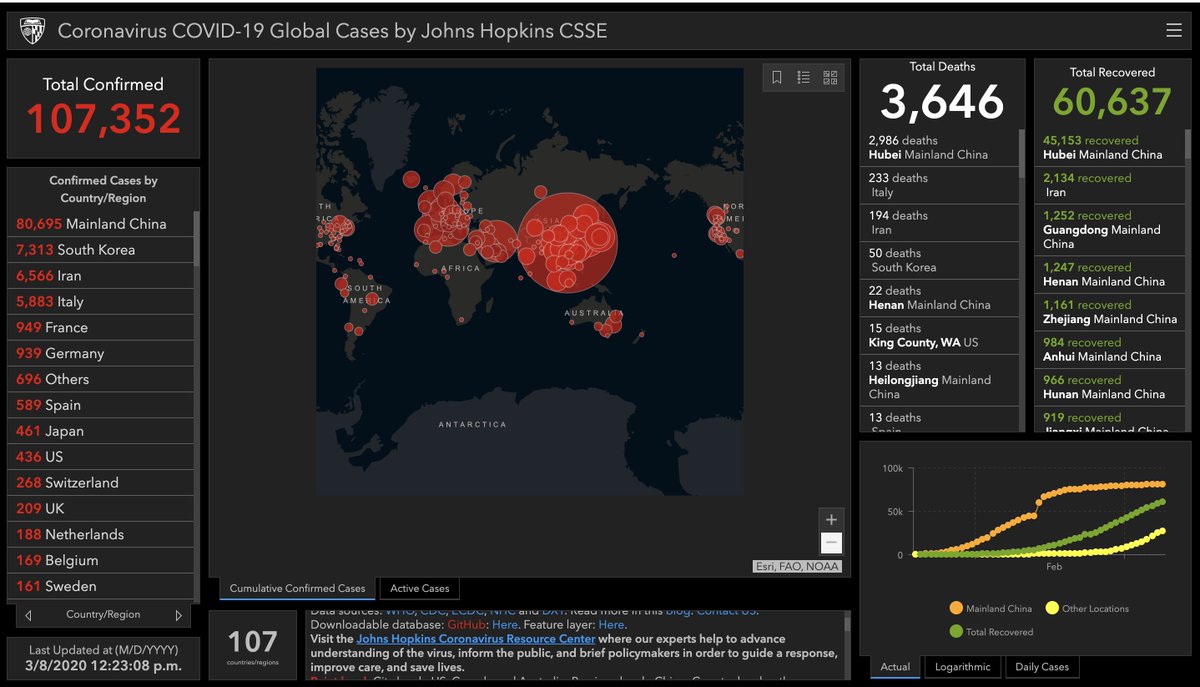
Task: Select 7,313 South Korea row
Action: click(x=101, y=250)
